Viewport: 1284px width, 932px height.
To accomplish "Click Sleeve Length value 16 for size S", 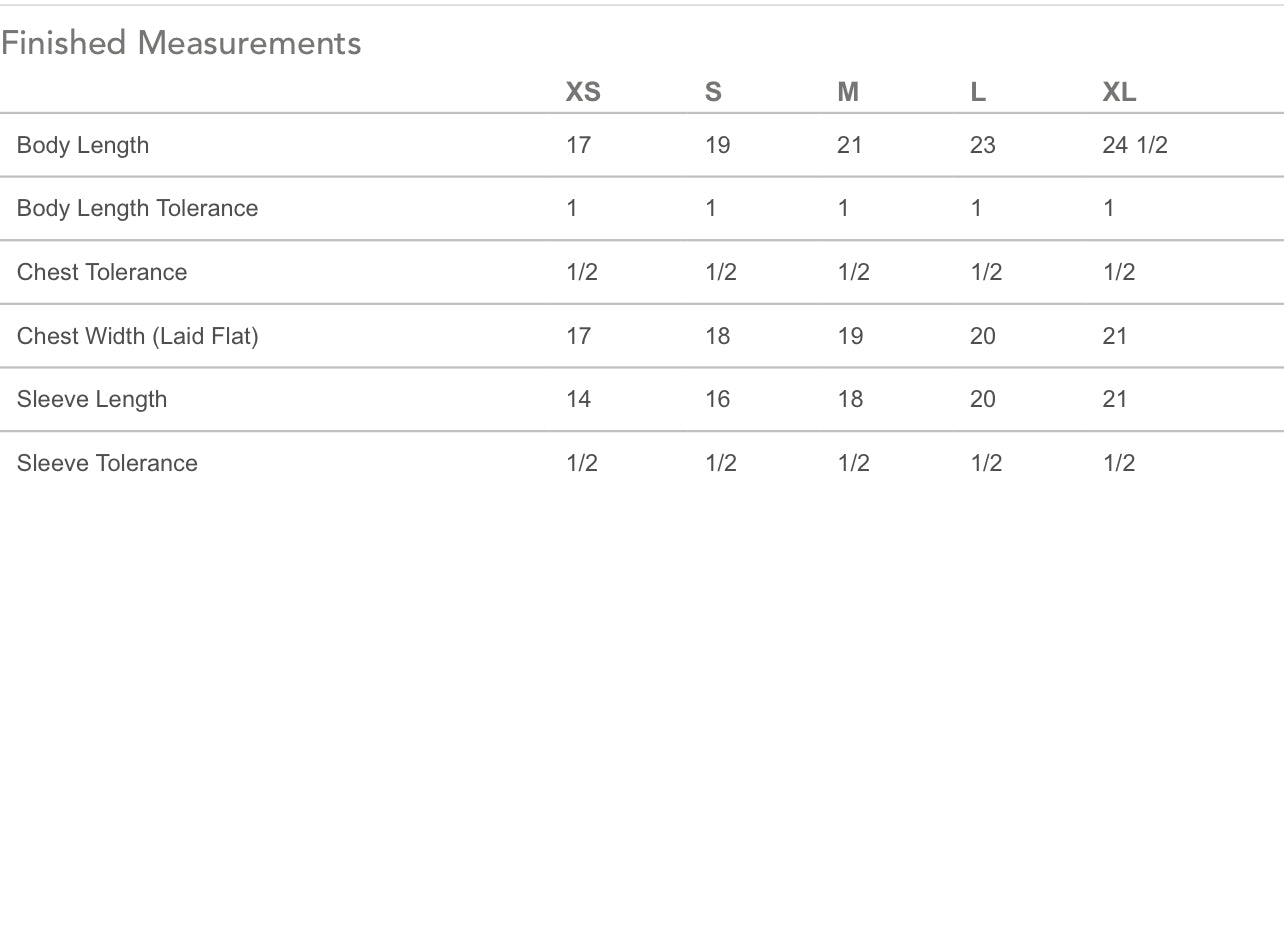I will click(718, 399).
